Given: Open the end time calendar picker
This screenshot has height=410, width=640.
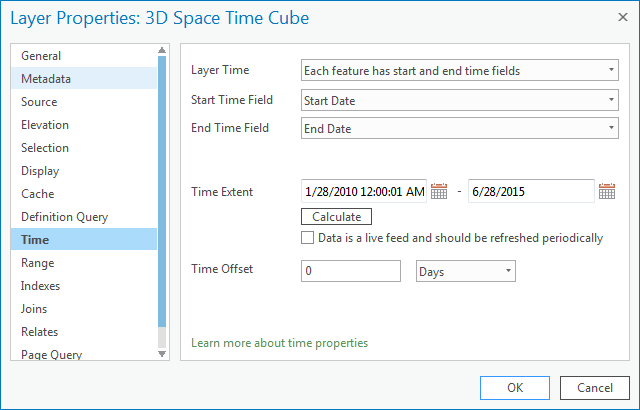Looking at the screenshot, I should pyautogui.click(x=607, y=192).
